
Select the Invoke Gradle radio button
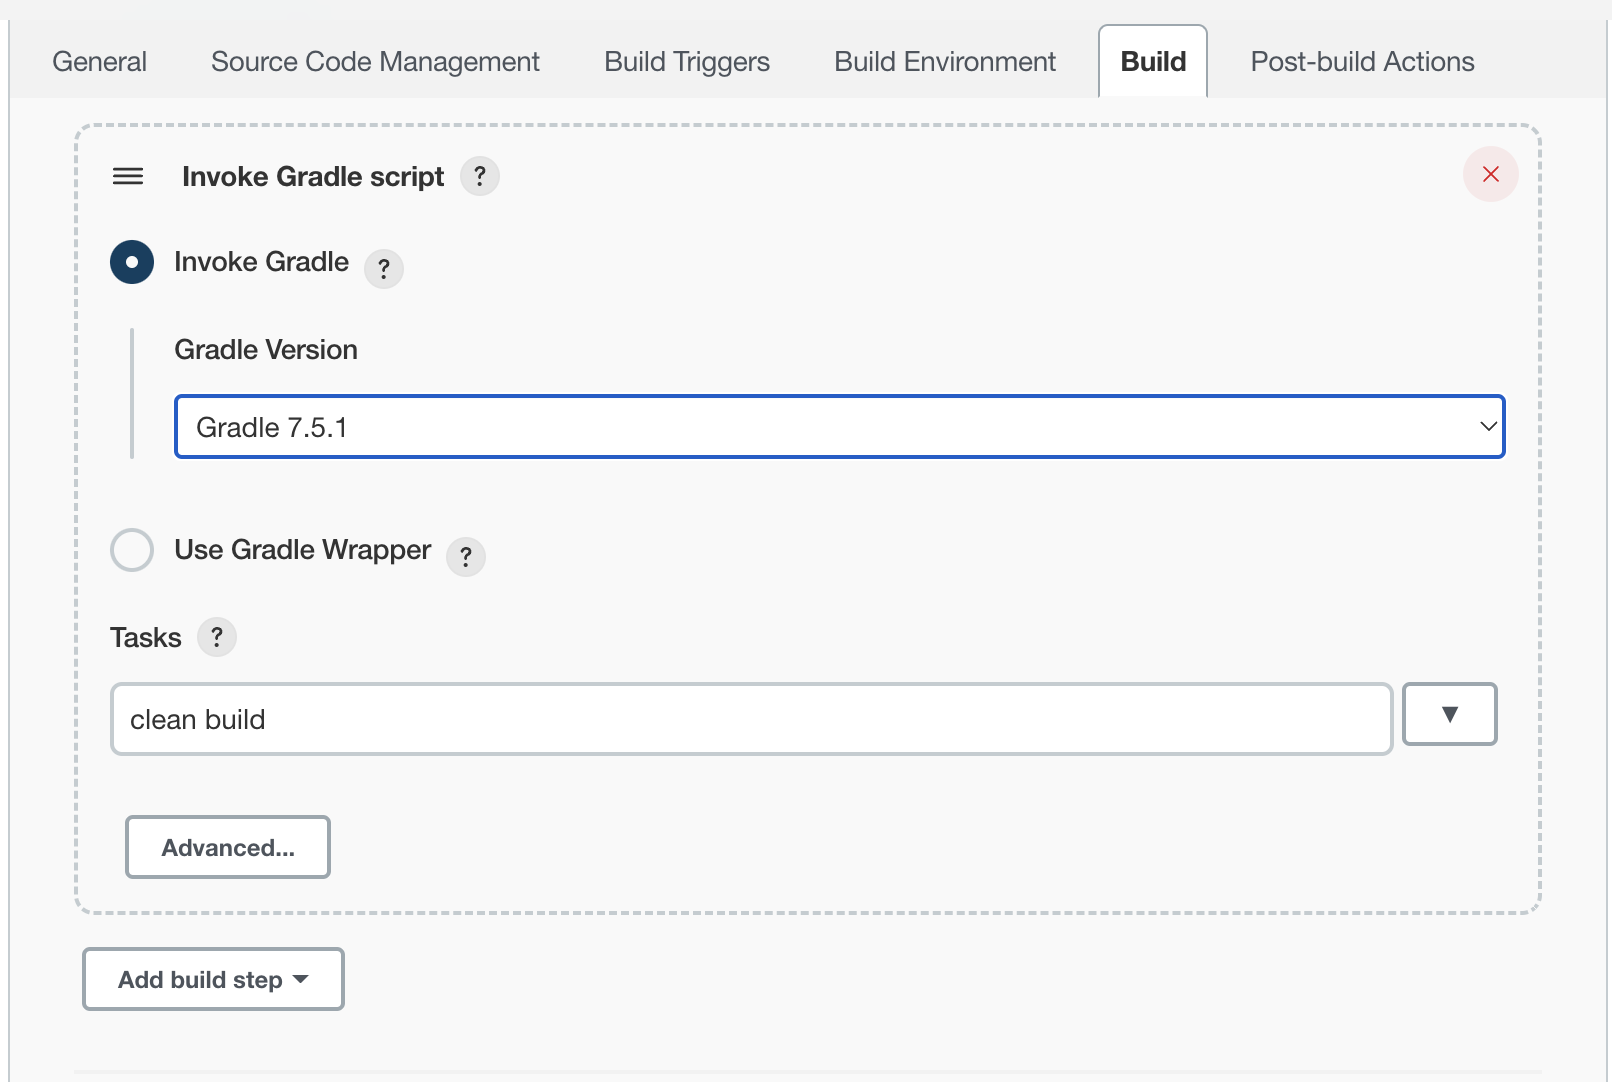(131, 262)
